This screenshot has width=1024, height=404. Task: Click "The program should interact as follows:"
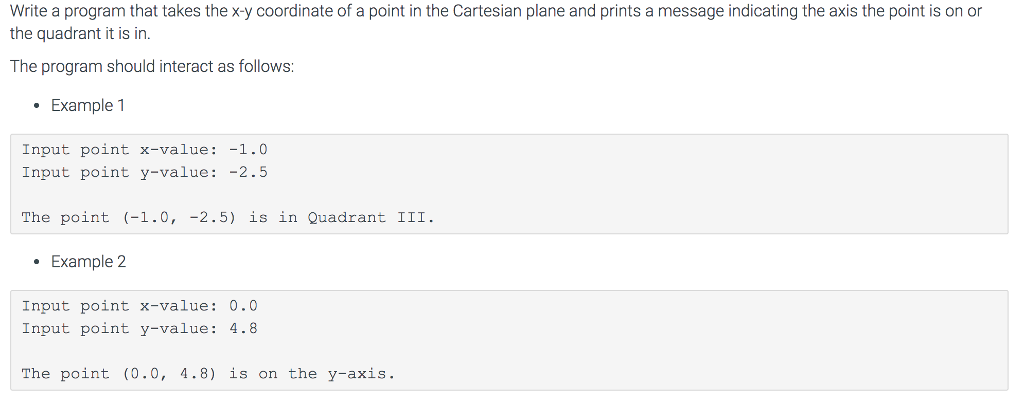tap(152, 66)
